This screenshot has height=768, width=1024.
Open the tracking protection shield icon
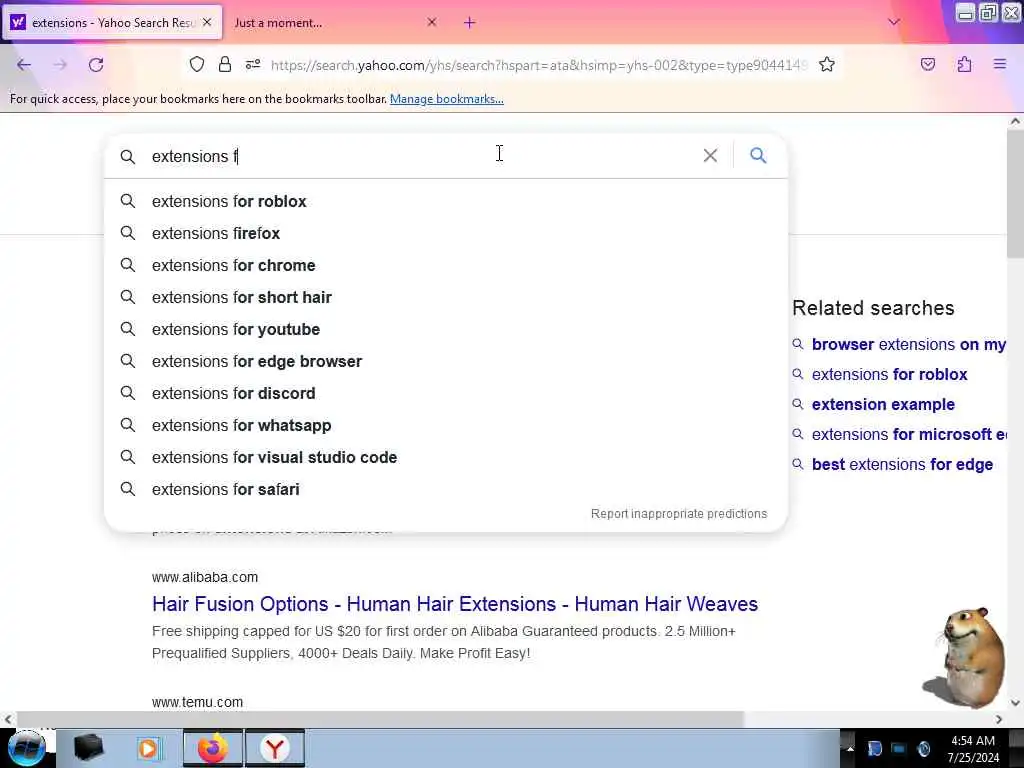(197, 64)
